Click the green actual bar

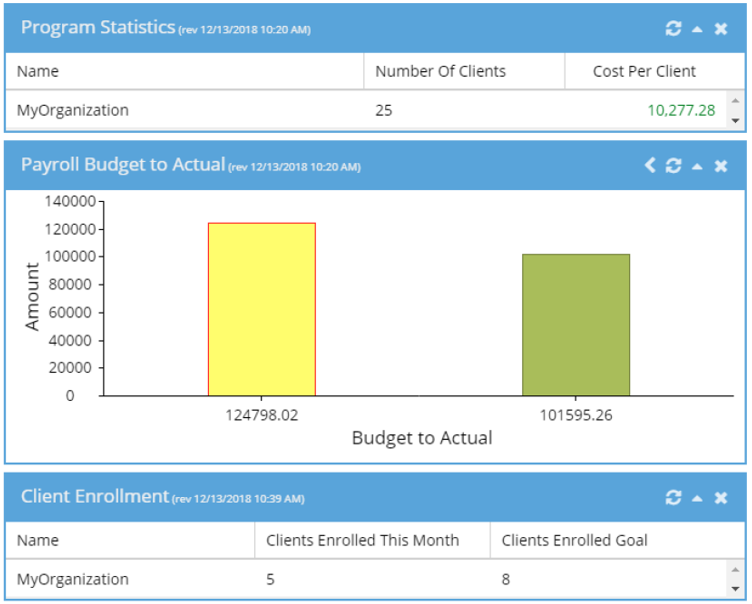(576, 325)
